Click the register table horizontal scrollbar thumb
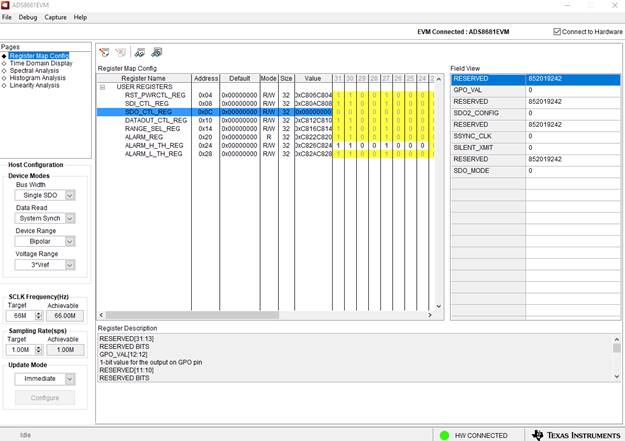This screenshot has height=441, width=625. tap(192, 315)
